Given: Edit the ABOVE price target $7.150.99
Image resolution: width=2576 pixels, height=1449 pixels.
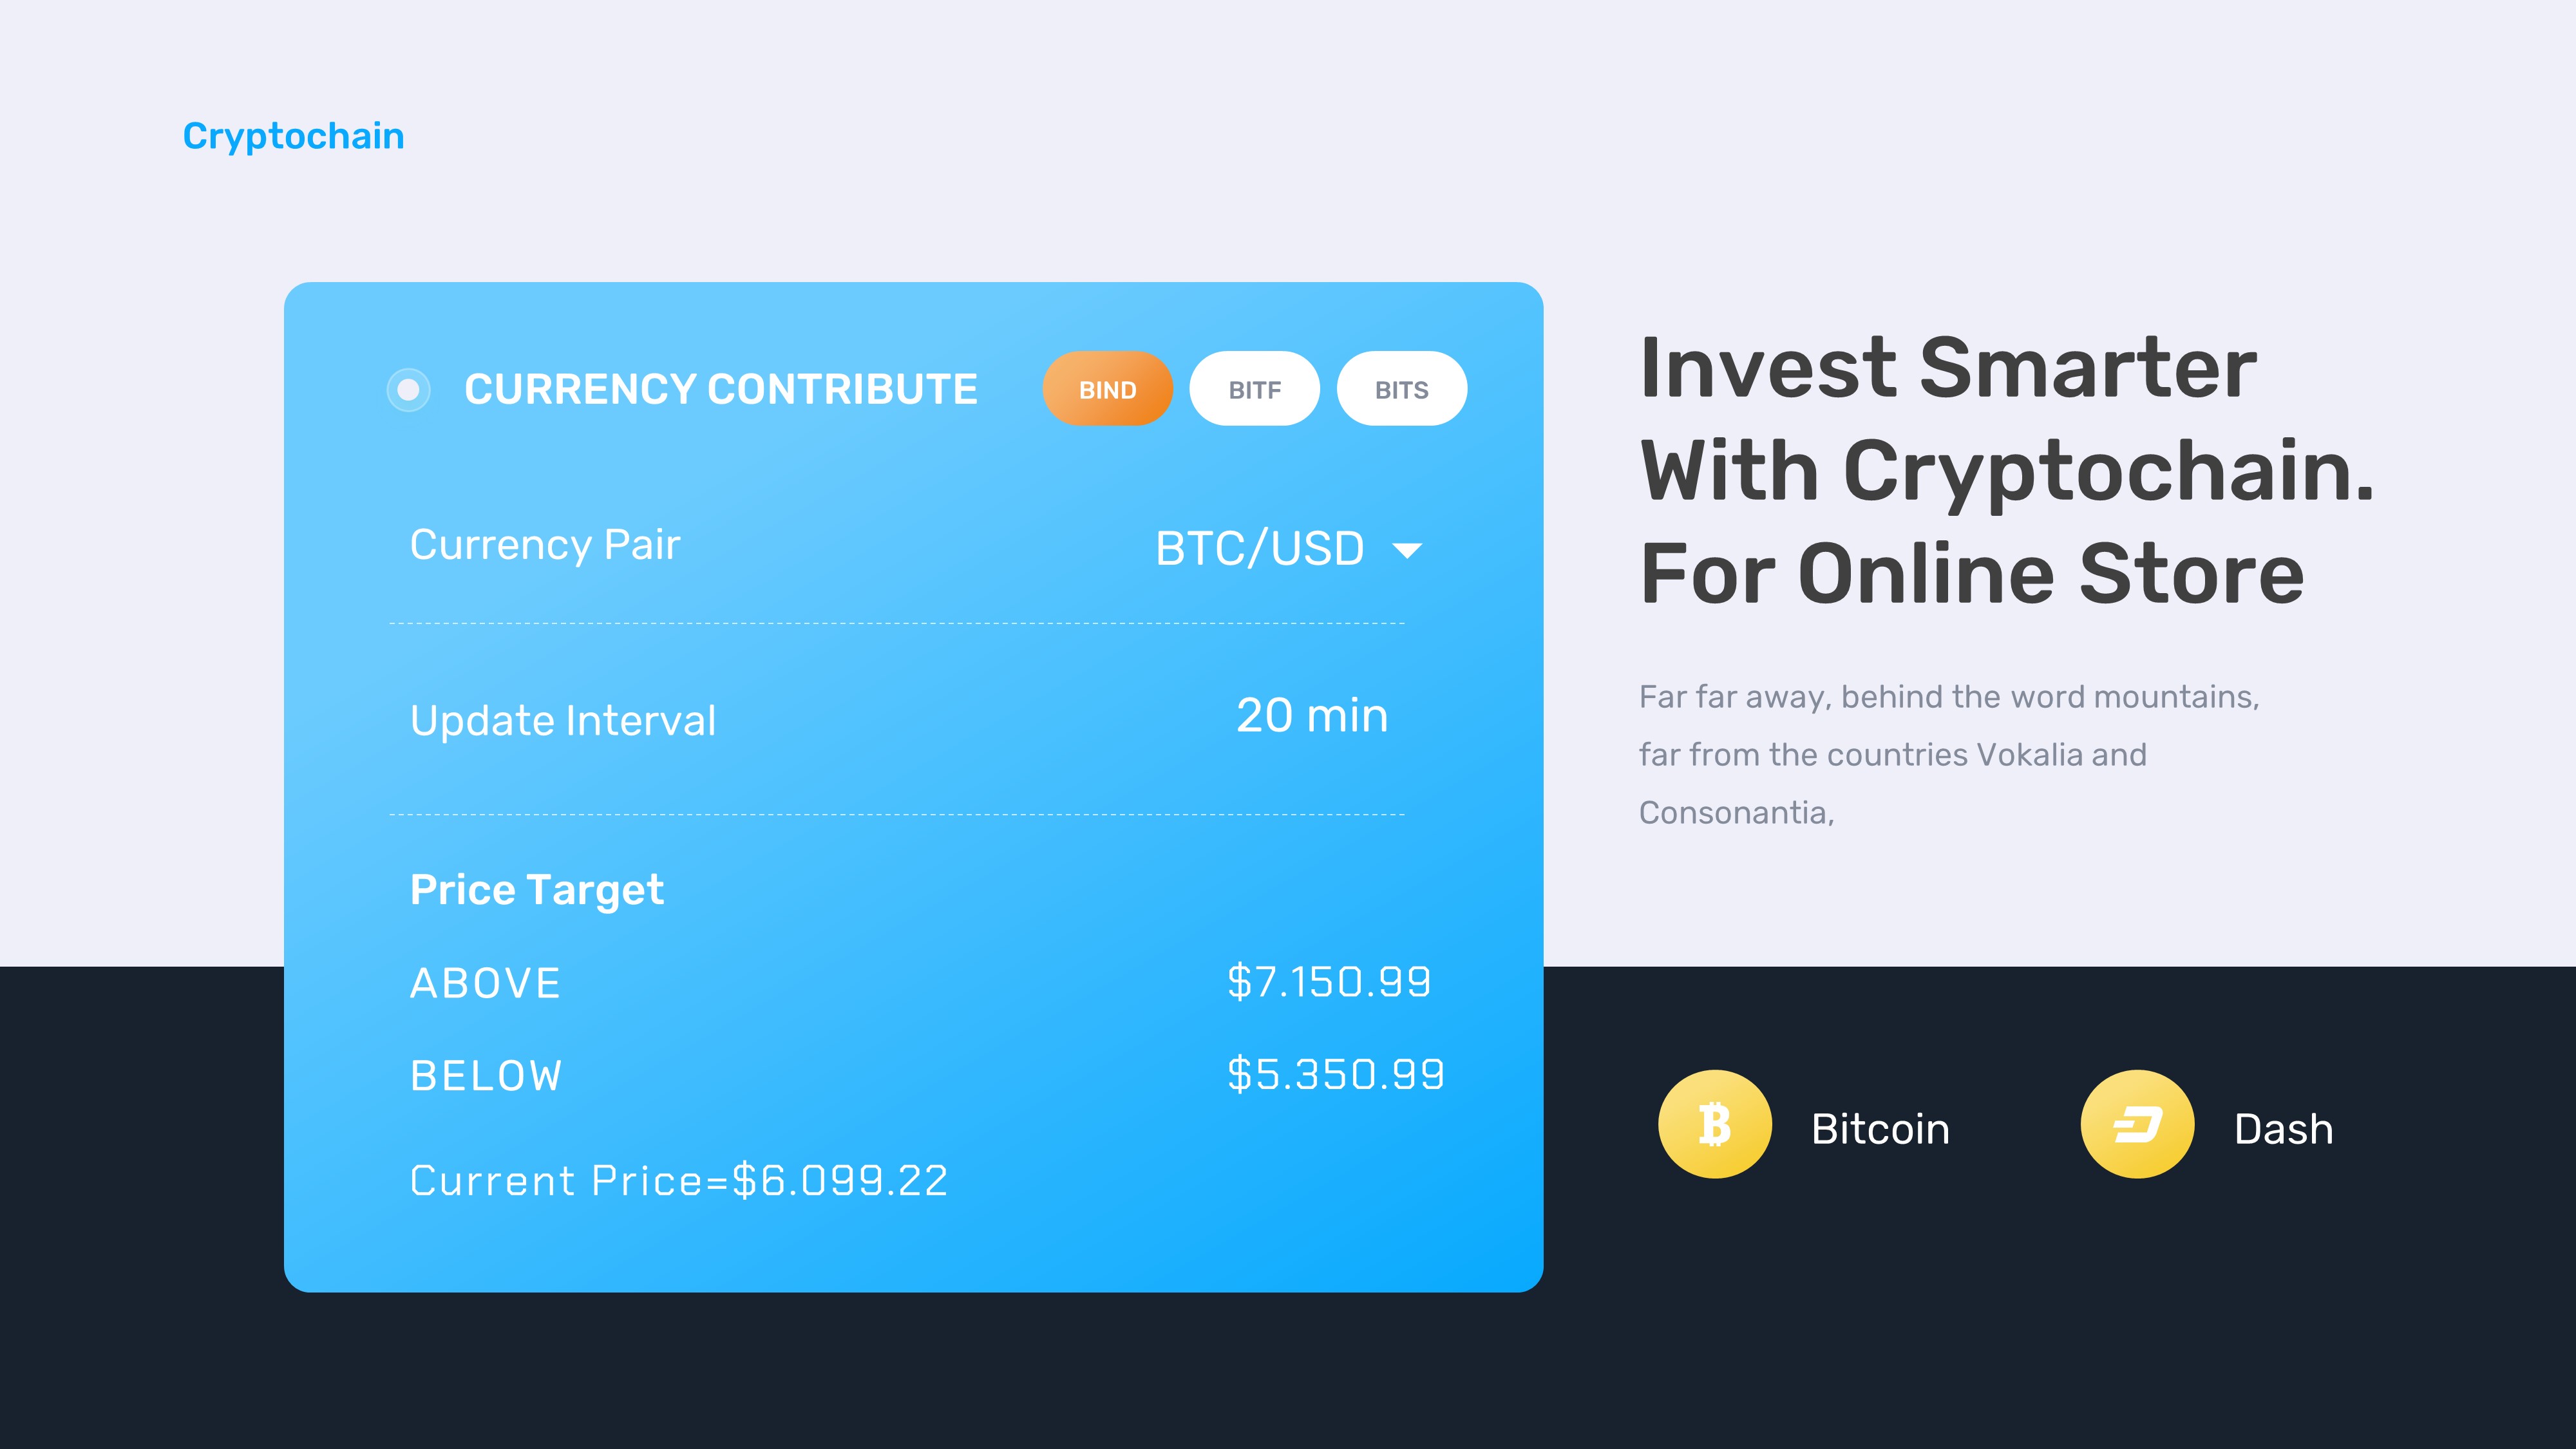Looking at the screenshot, I should [1328, 982].
